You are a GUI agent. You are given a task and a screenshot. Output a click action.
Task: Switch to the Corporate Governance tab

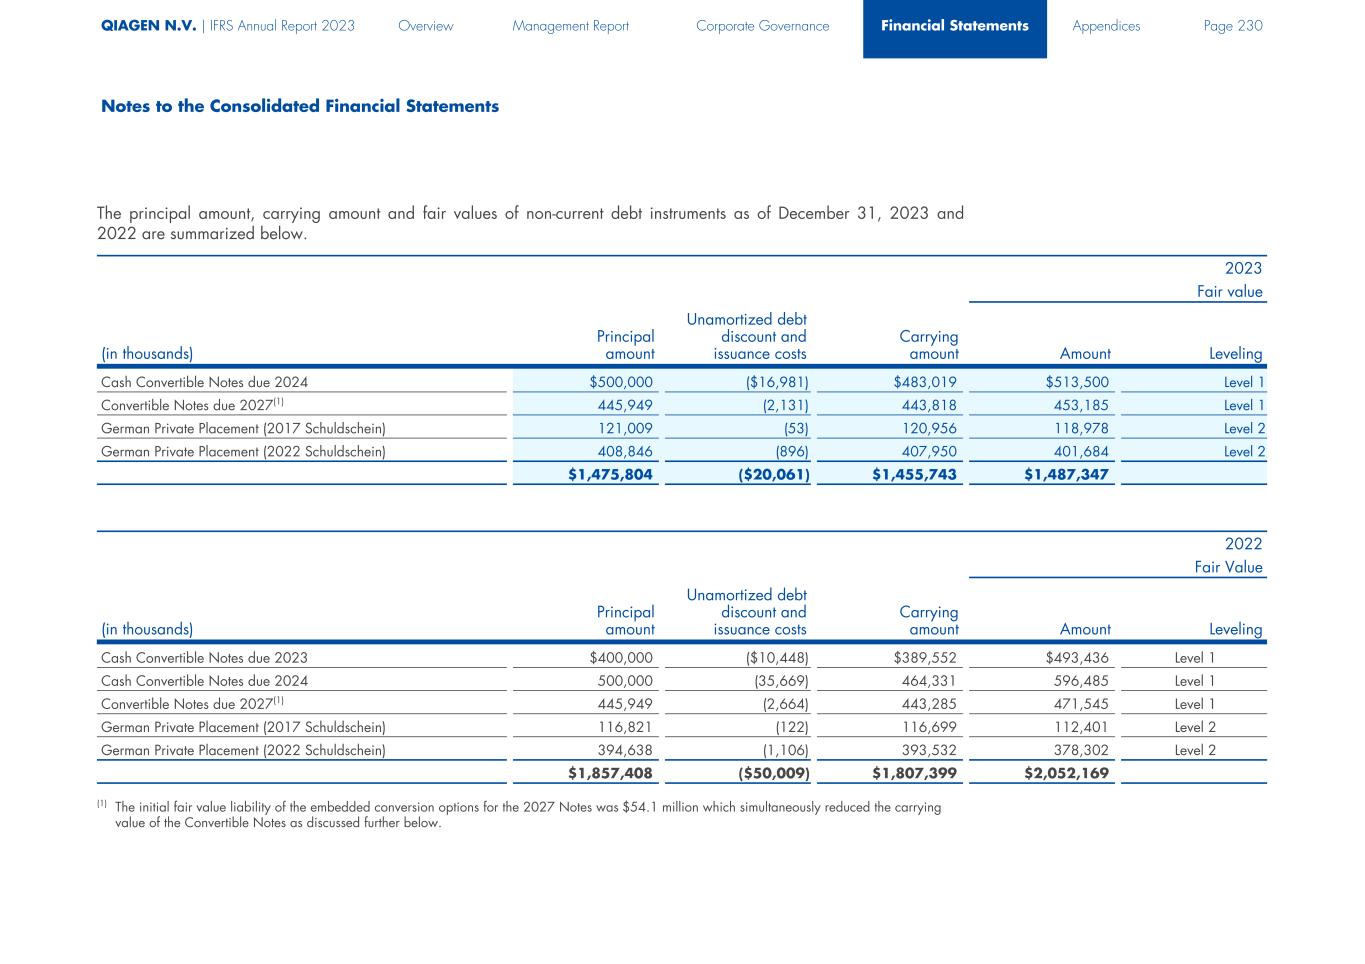(762, 26)
